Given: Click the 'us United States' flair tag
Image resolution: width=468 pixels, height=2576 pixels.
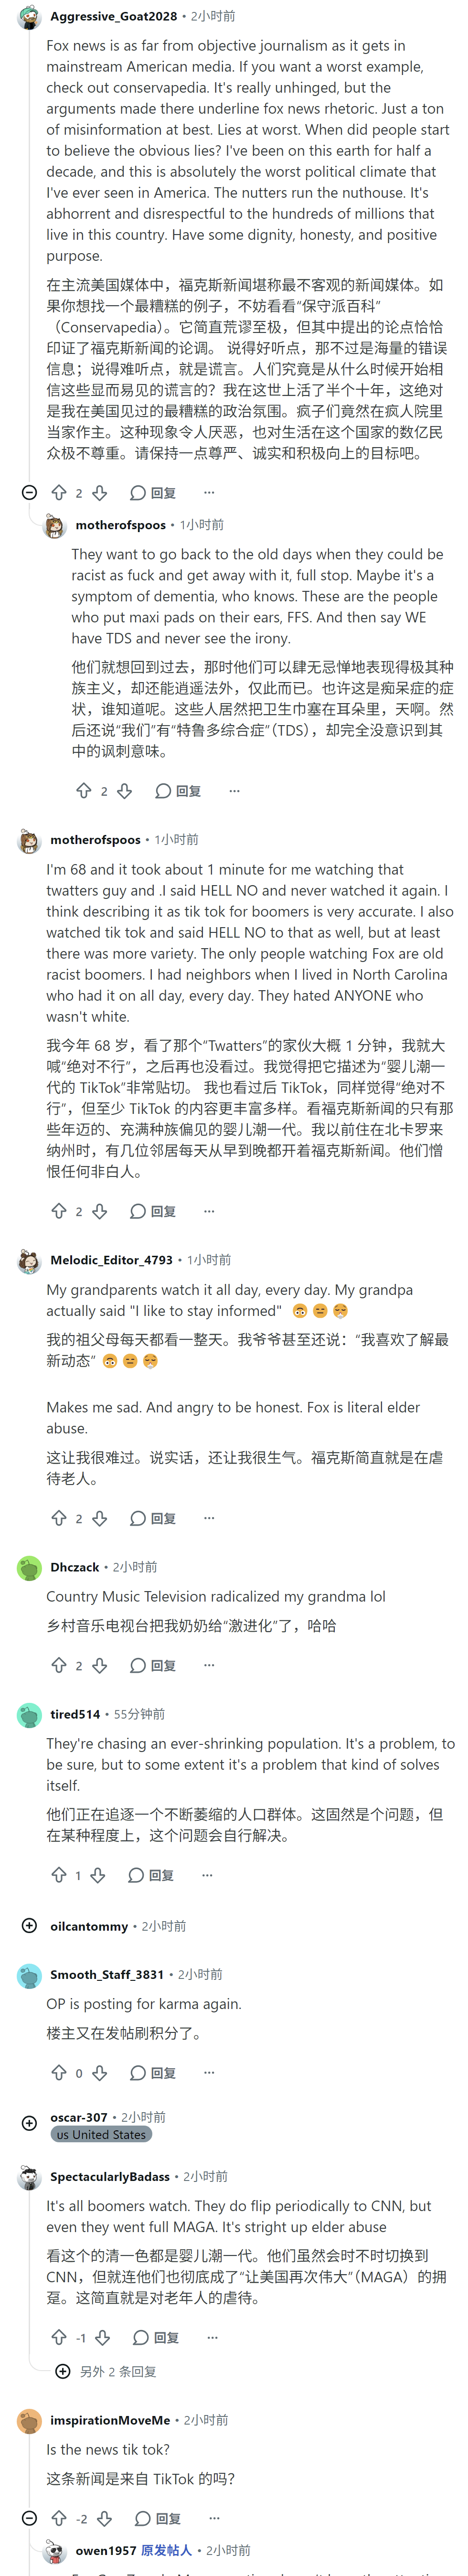Looking at the screenshot, I should tap(101, 2134).
